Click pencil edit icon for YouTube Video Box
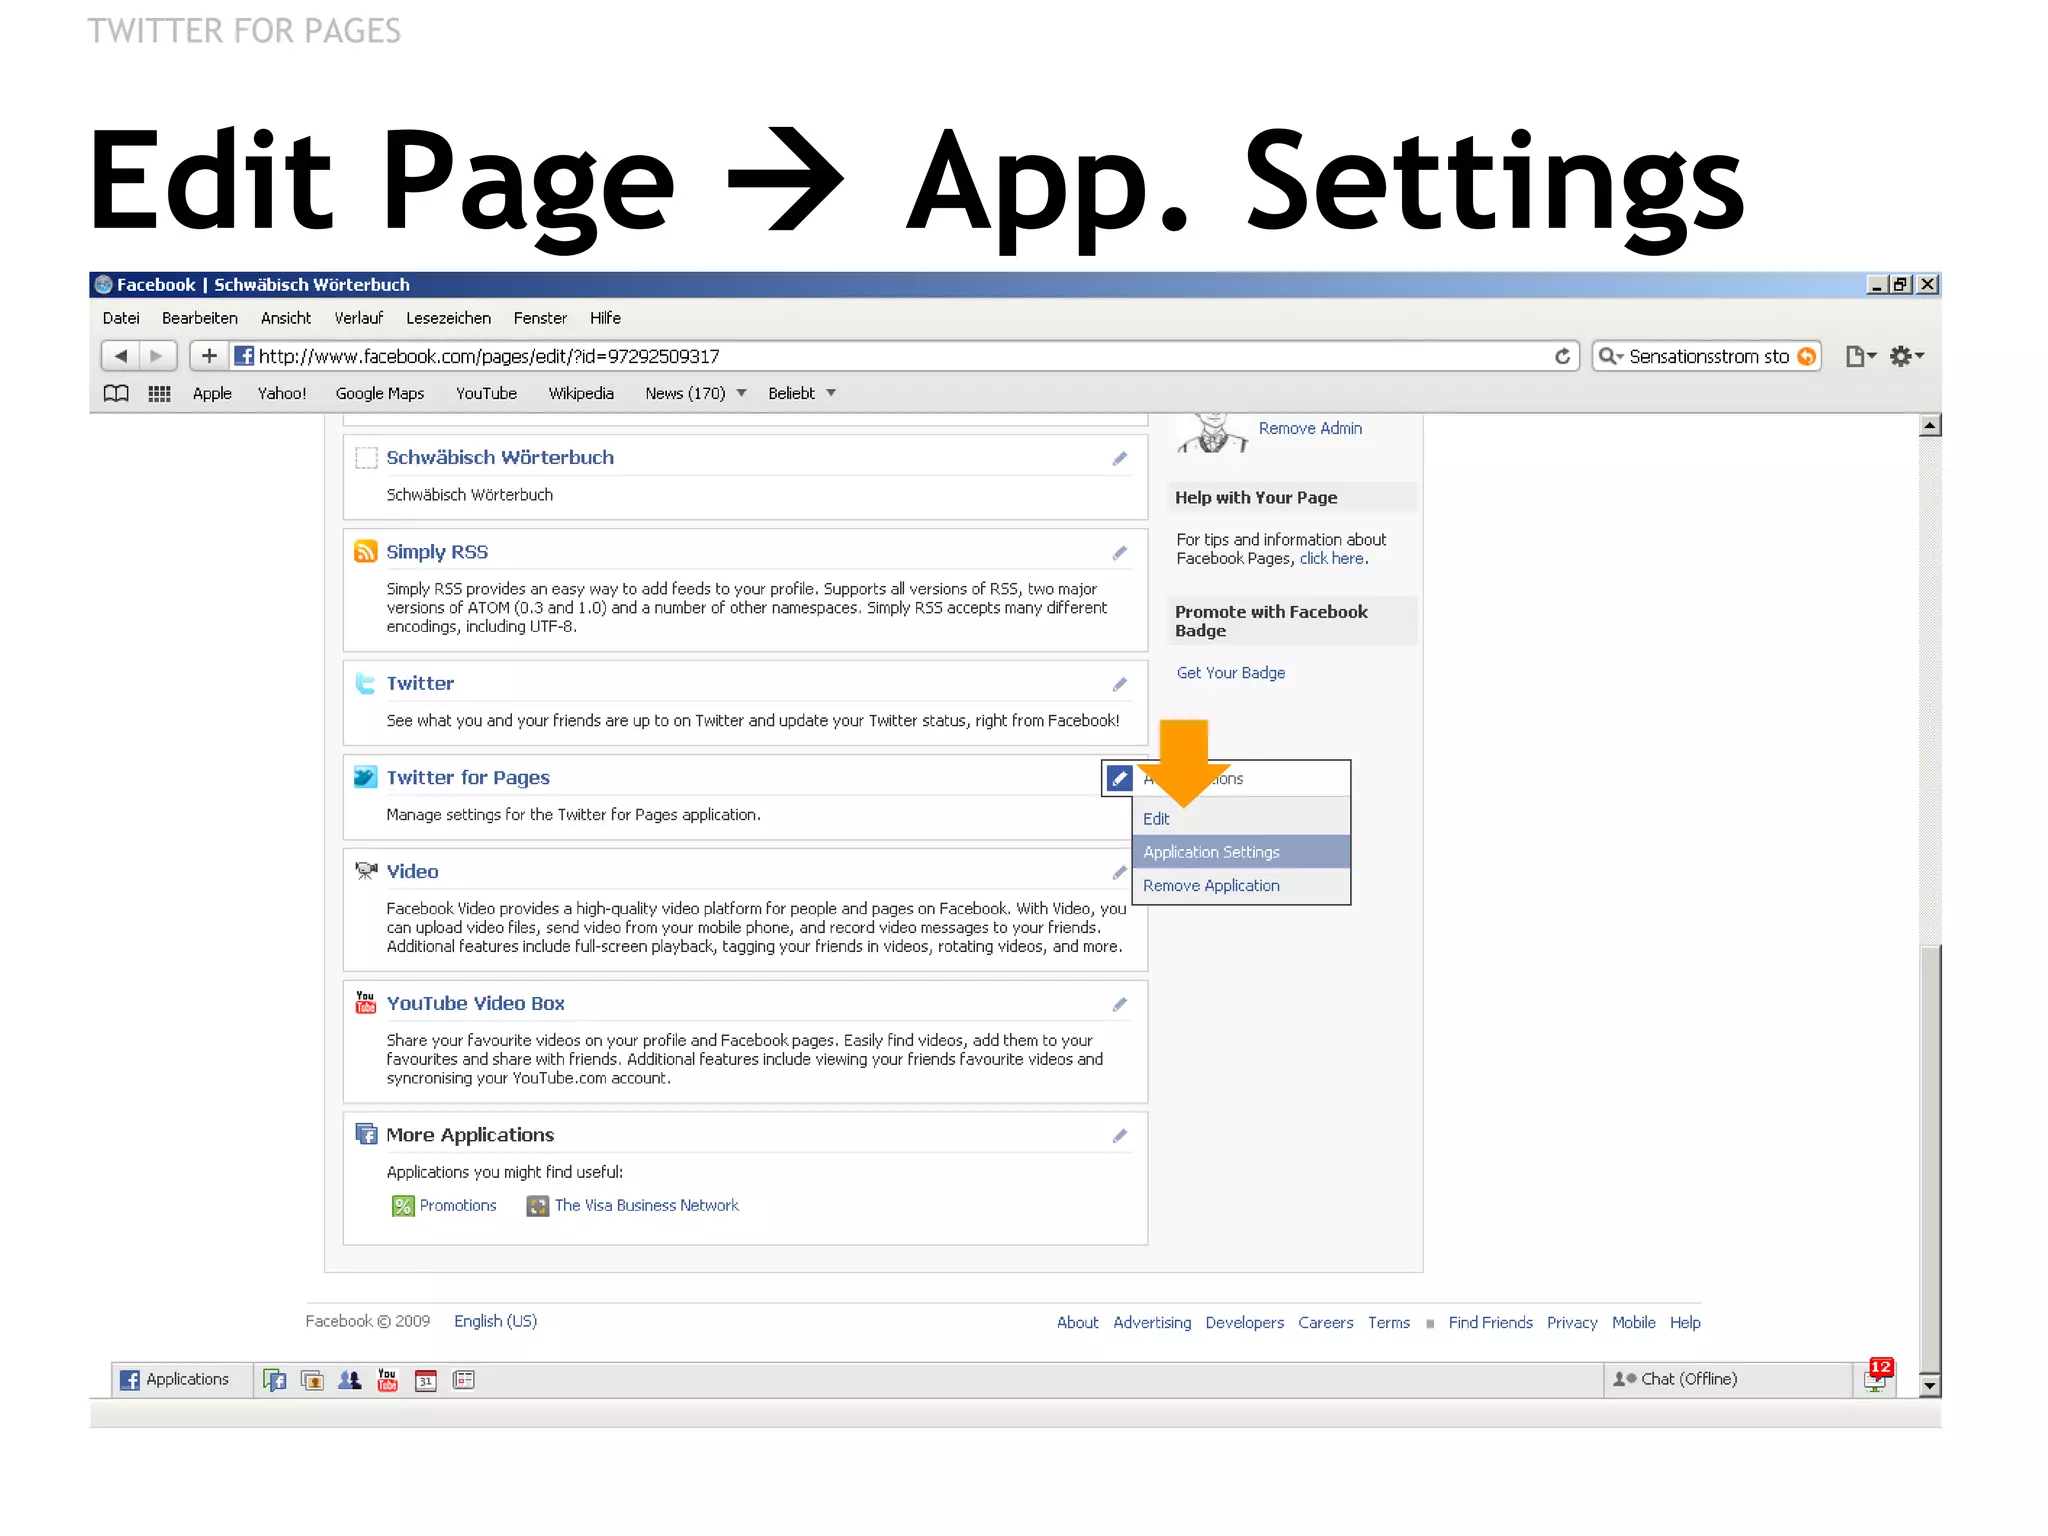The height and width of the screenshot is (1536, 2048). coord(1120,1004)
